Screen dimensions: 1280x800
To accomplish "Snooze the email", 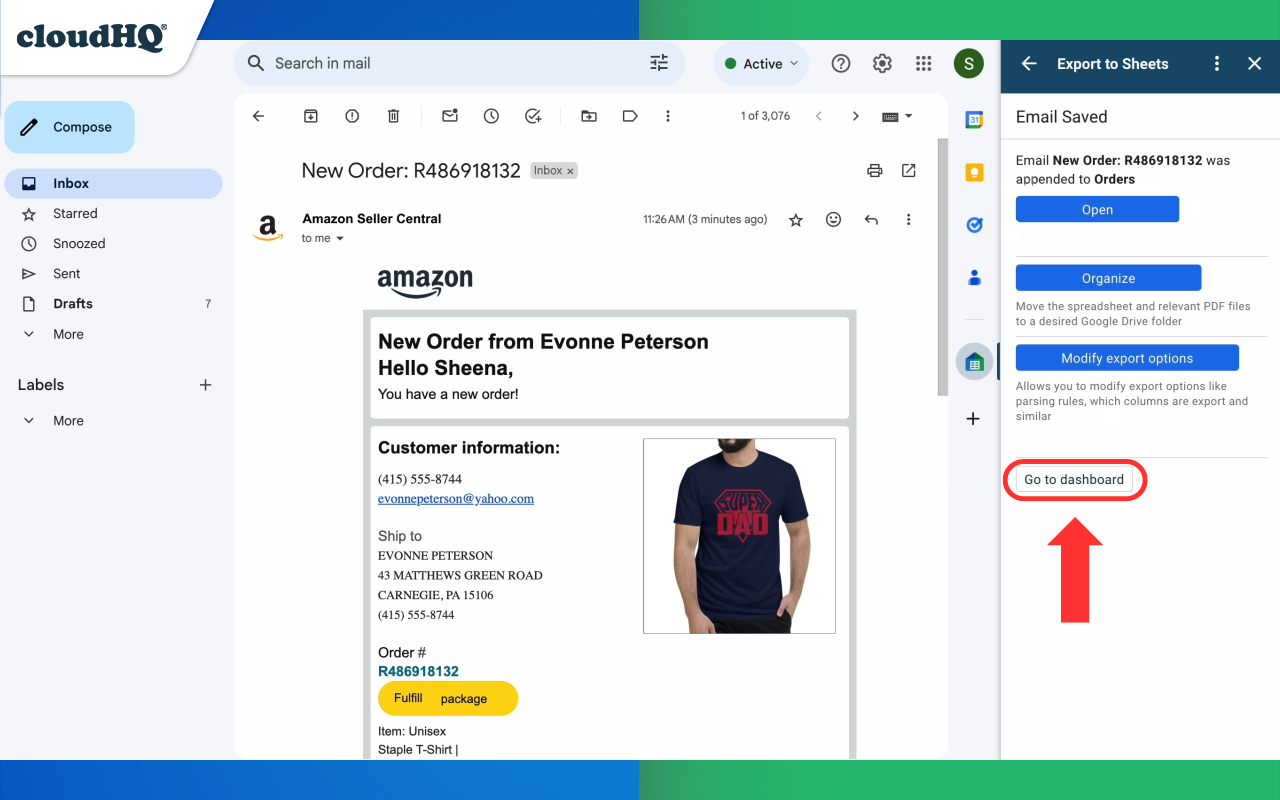I will coord(491,115).
